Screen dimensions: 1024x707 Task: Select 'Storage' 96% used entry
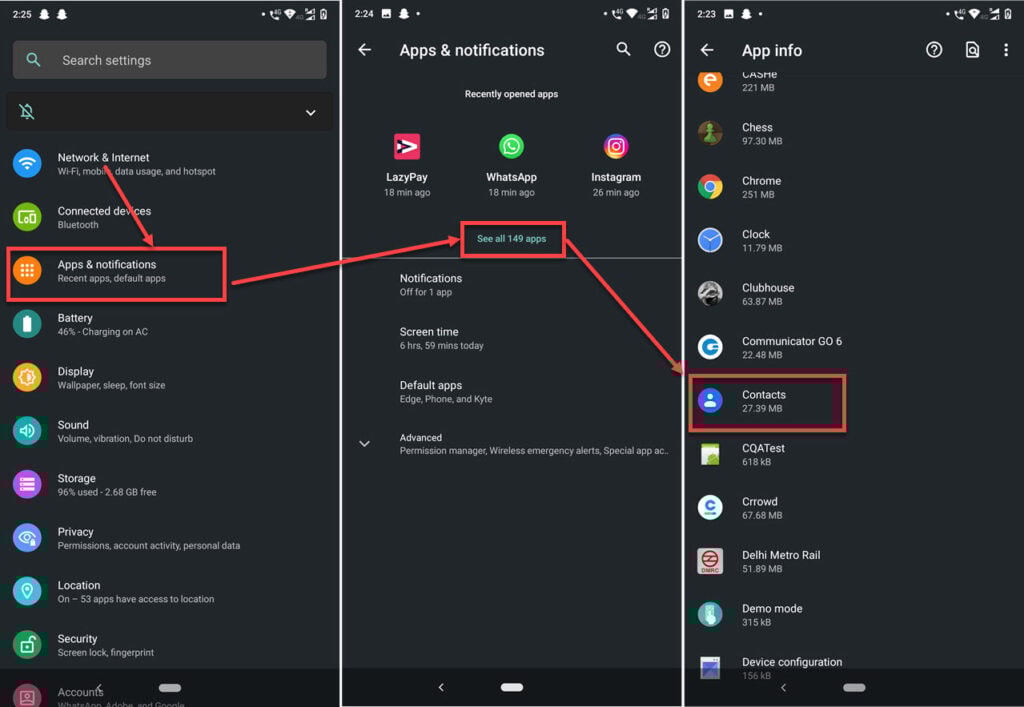tap(107, 485)
